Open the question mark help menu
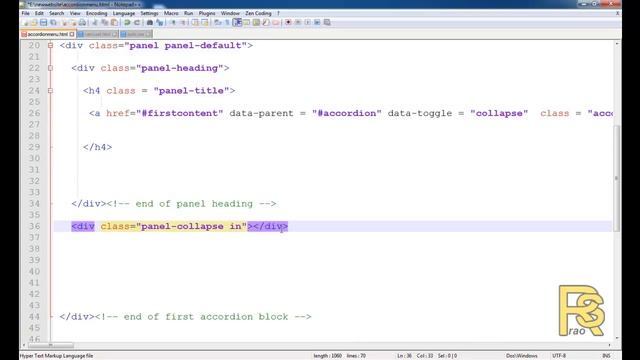The width and height of the screenshot is (640, 360). coord(278,13)
